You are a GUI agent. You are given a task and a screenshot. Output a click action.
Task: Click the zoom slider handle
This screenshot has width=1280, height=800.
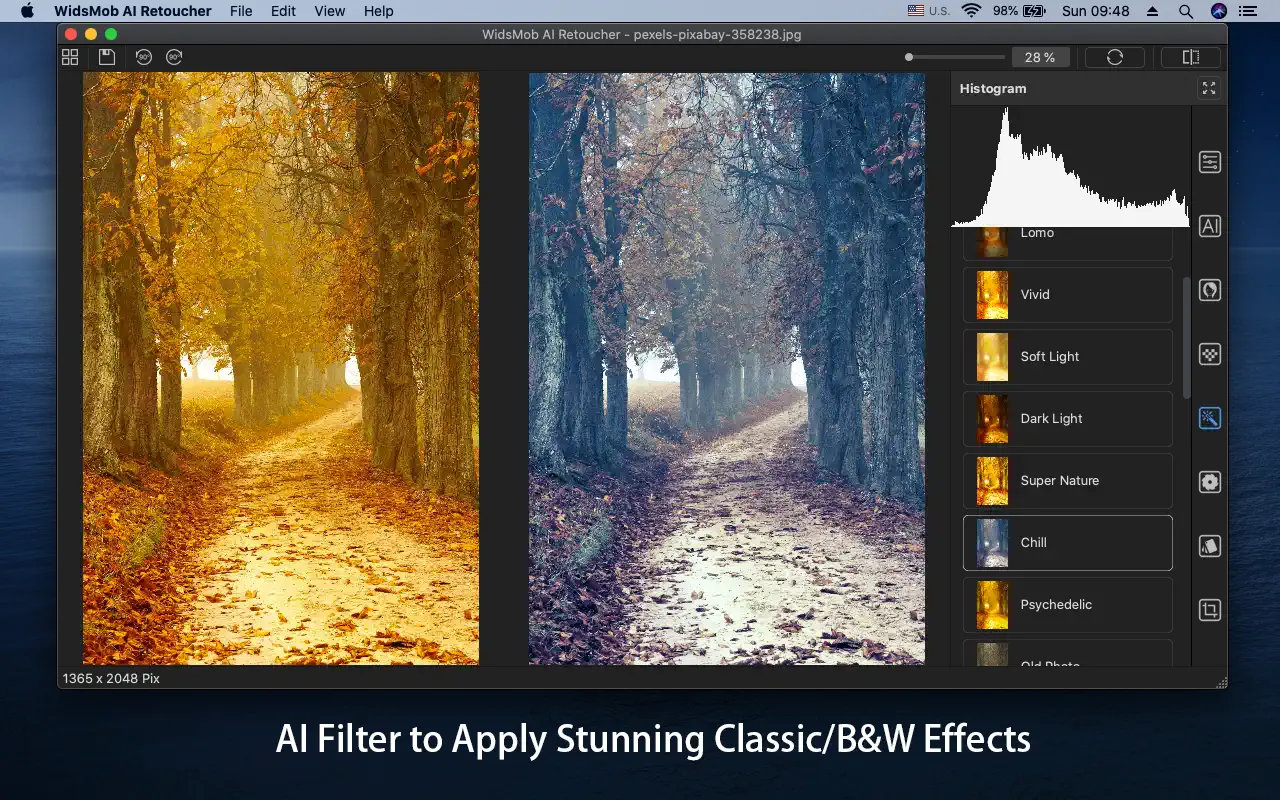909,58
